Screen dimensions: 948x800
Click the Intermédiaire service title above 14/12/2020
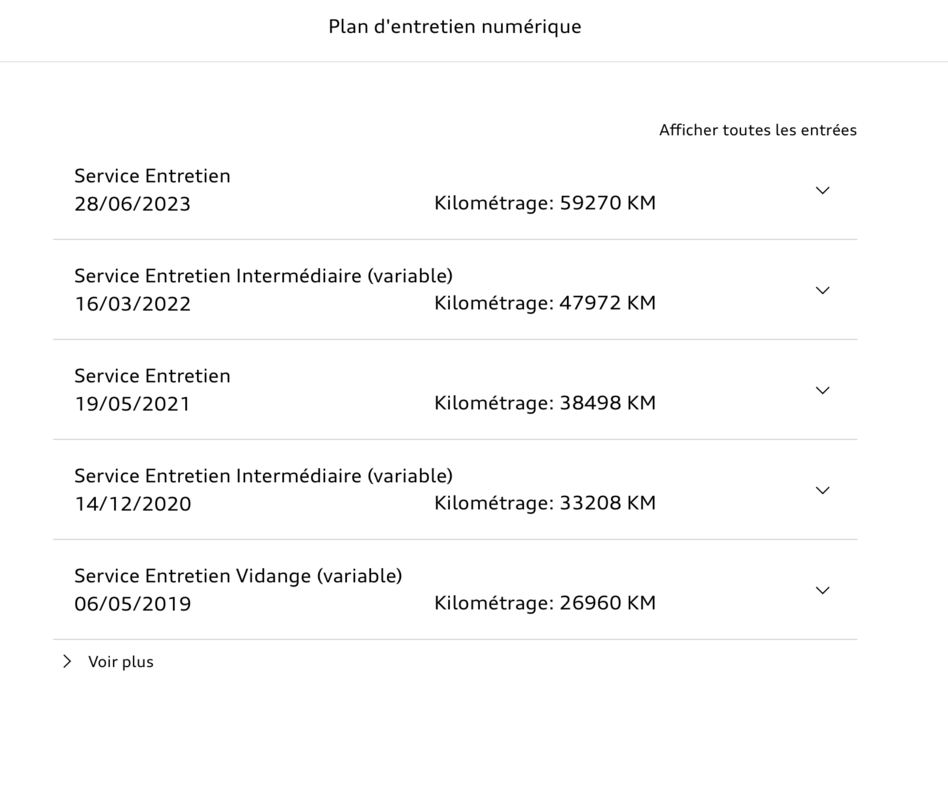(263, 476)
